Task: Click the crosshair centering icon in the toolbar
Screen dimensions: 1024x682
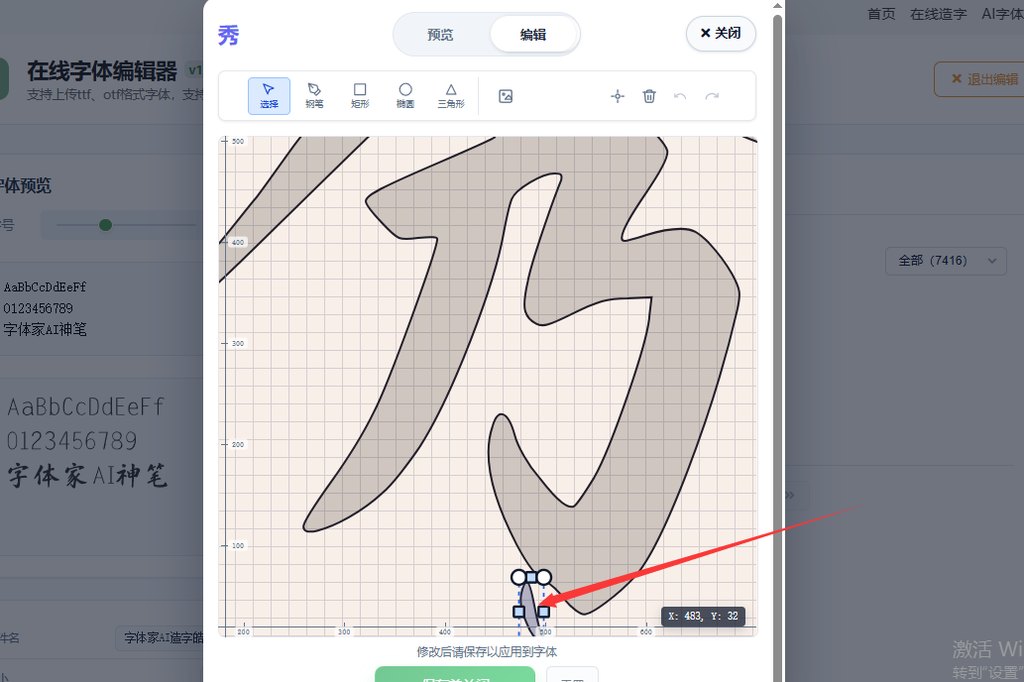Action: pyautogui.click(x=617, y=96)
